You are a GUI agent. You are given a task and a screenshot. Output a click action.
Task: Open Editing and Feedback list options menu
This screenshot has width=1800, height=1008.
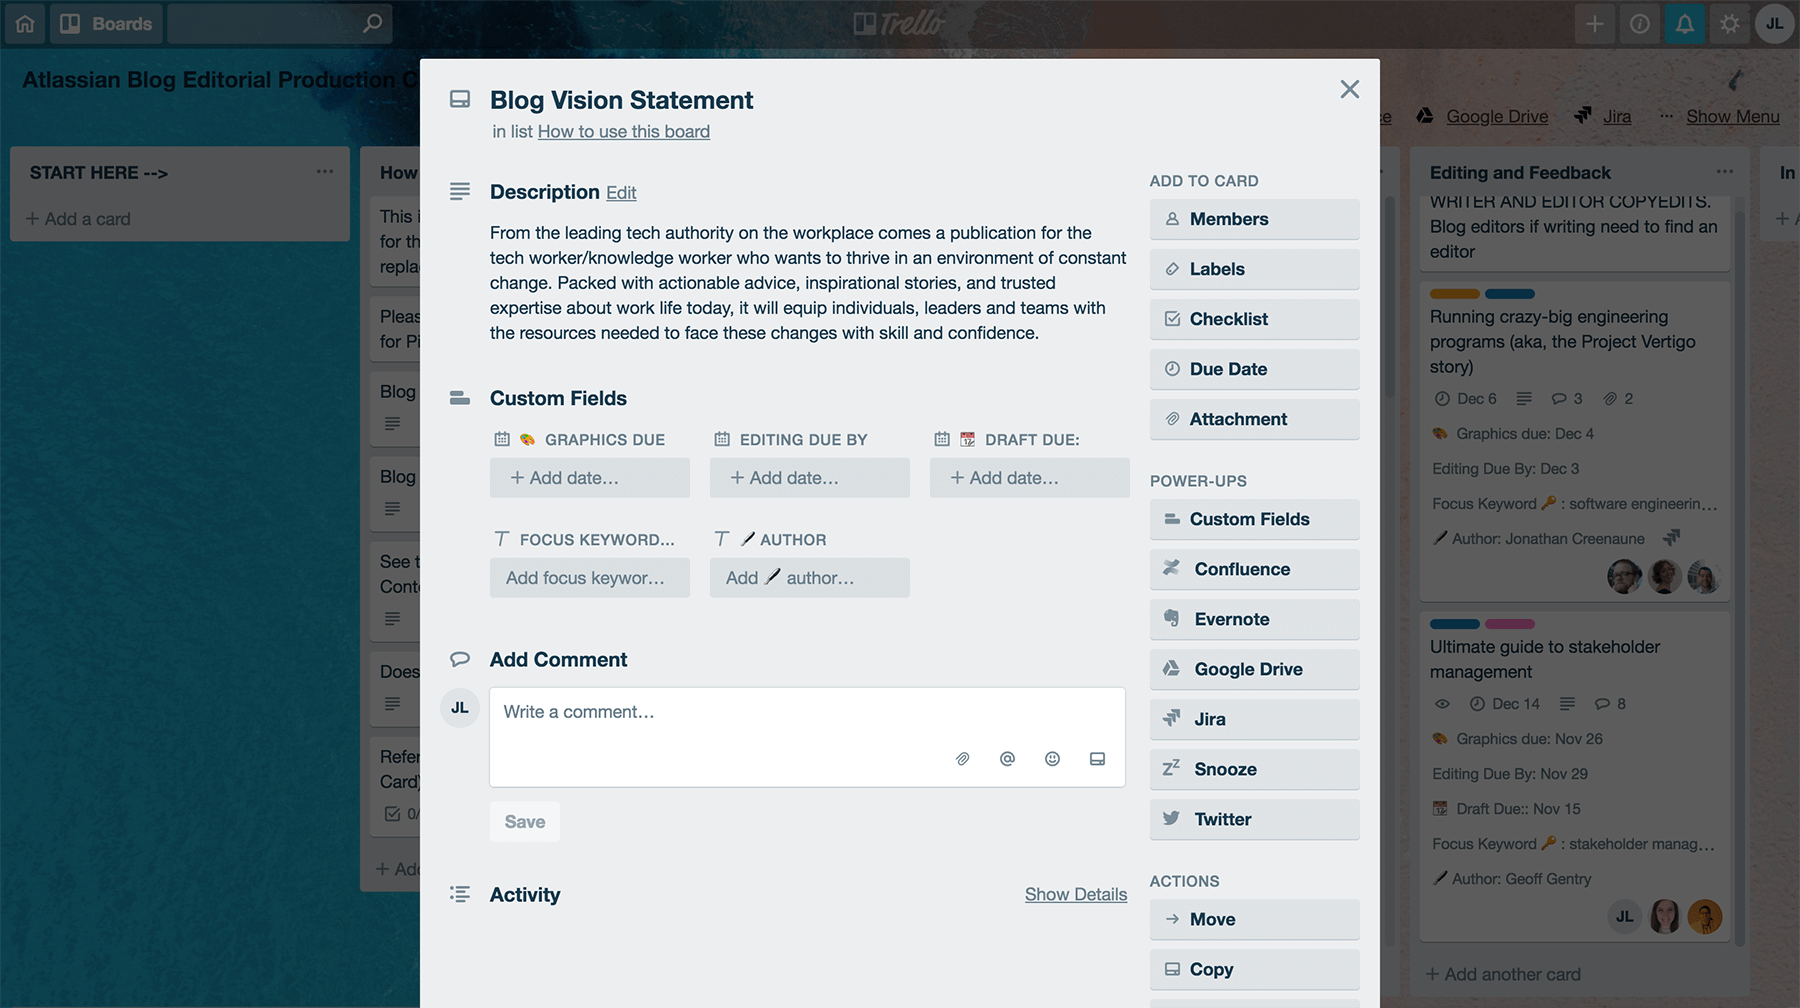(x=1725, y=172)
